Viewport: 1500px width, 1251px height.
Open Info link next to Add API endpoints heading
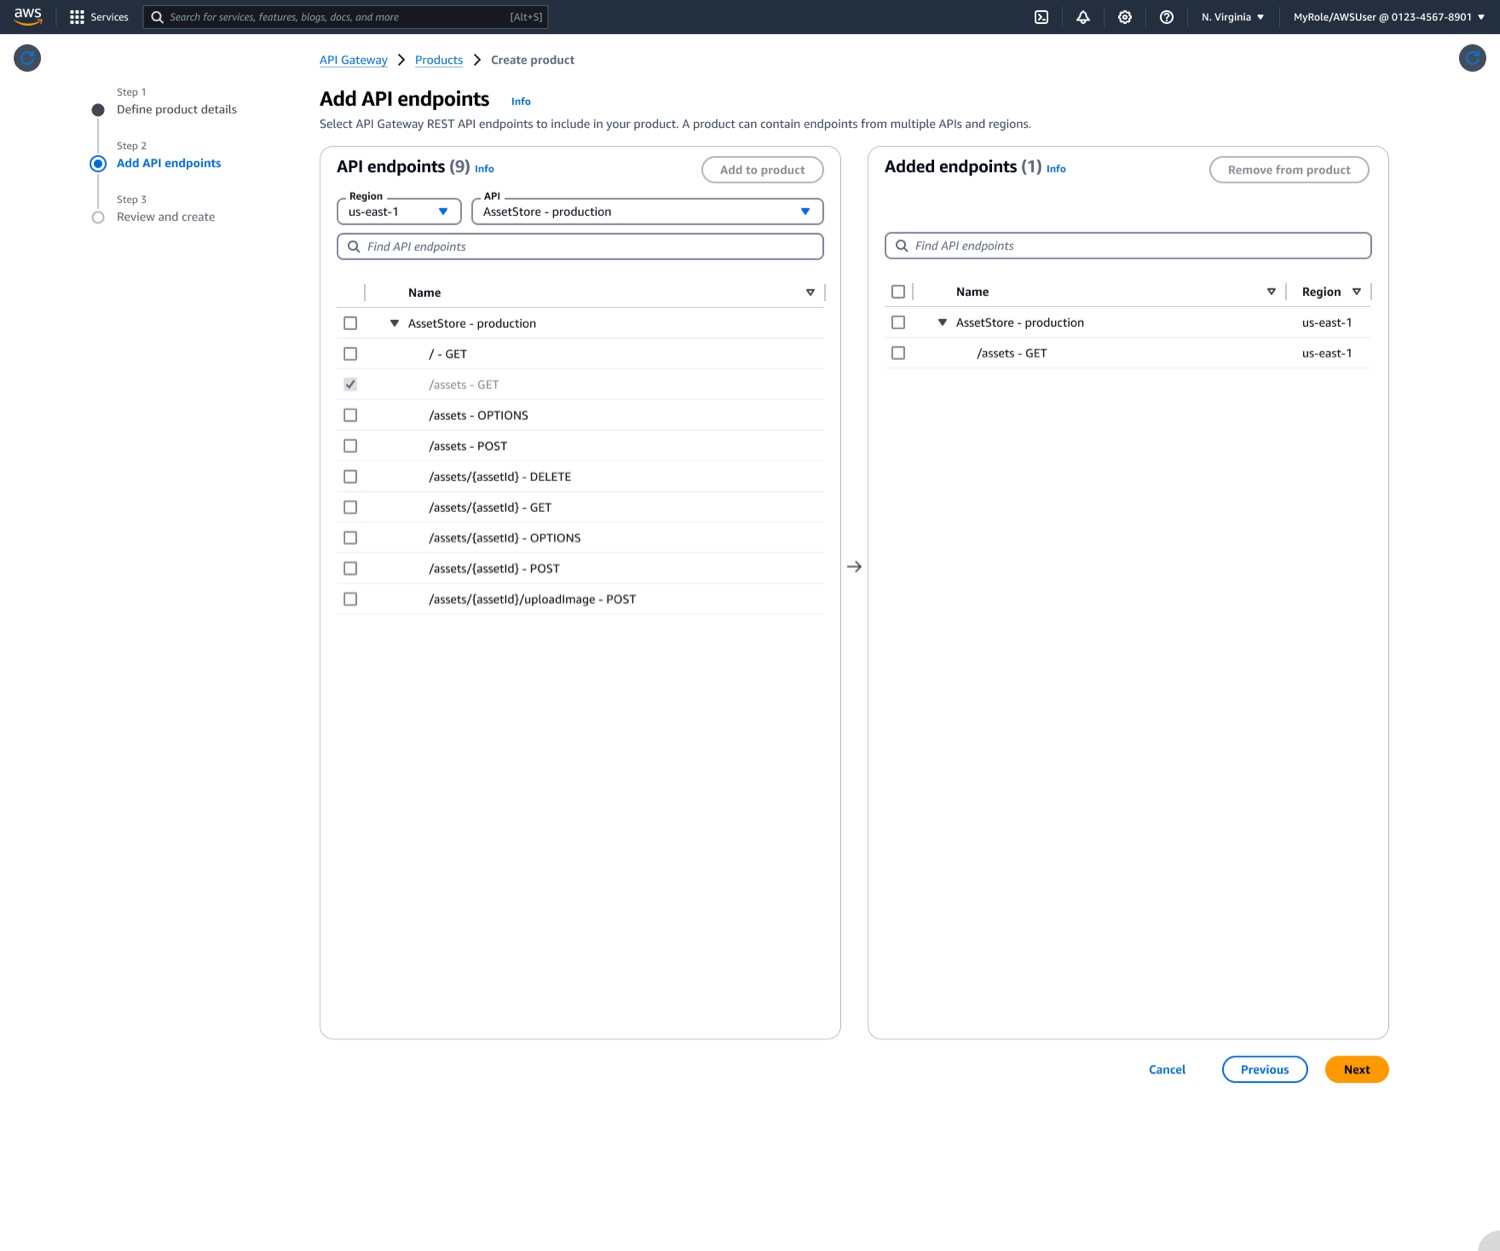click(521, 102)
